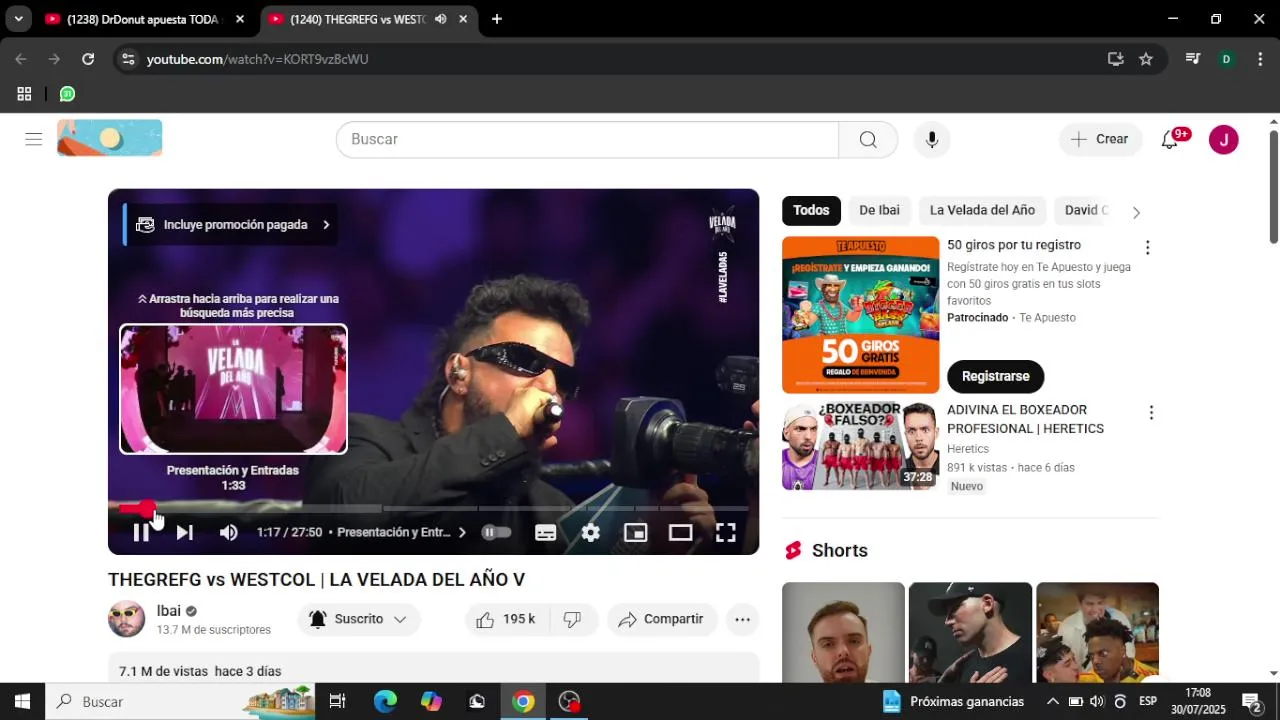View site information icon in address bar
Viewport: 1280px width, 720px height.
coord(127,59)
